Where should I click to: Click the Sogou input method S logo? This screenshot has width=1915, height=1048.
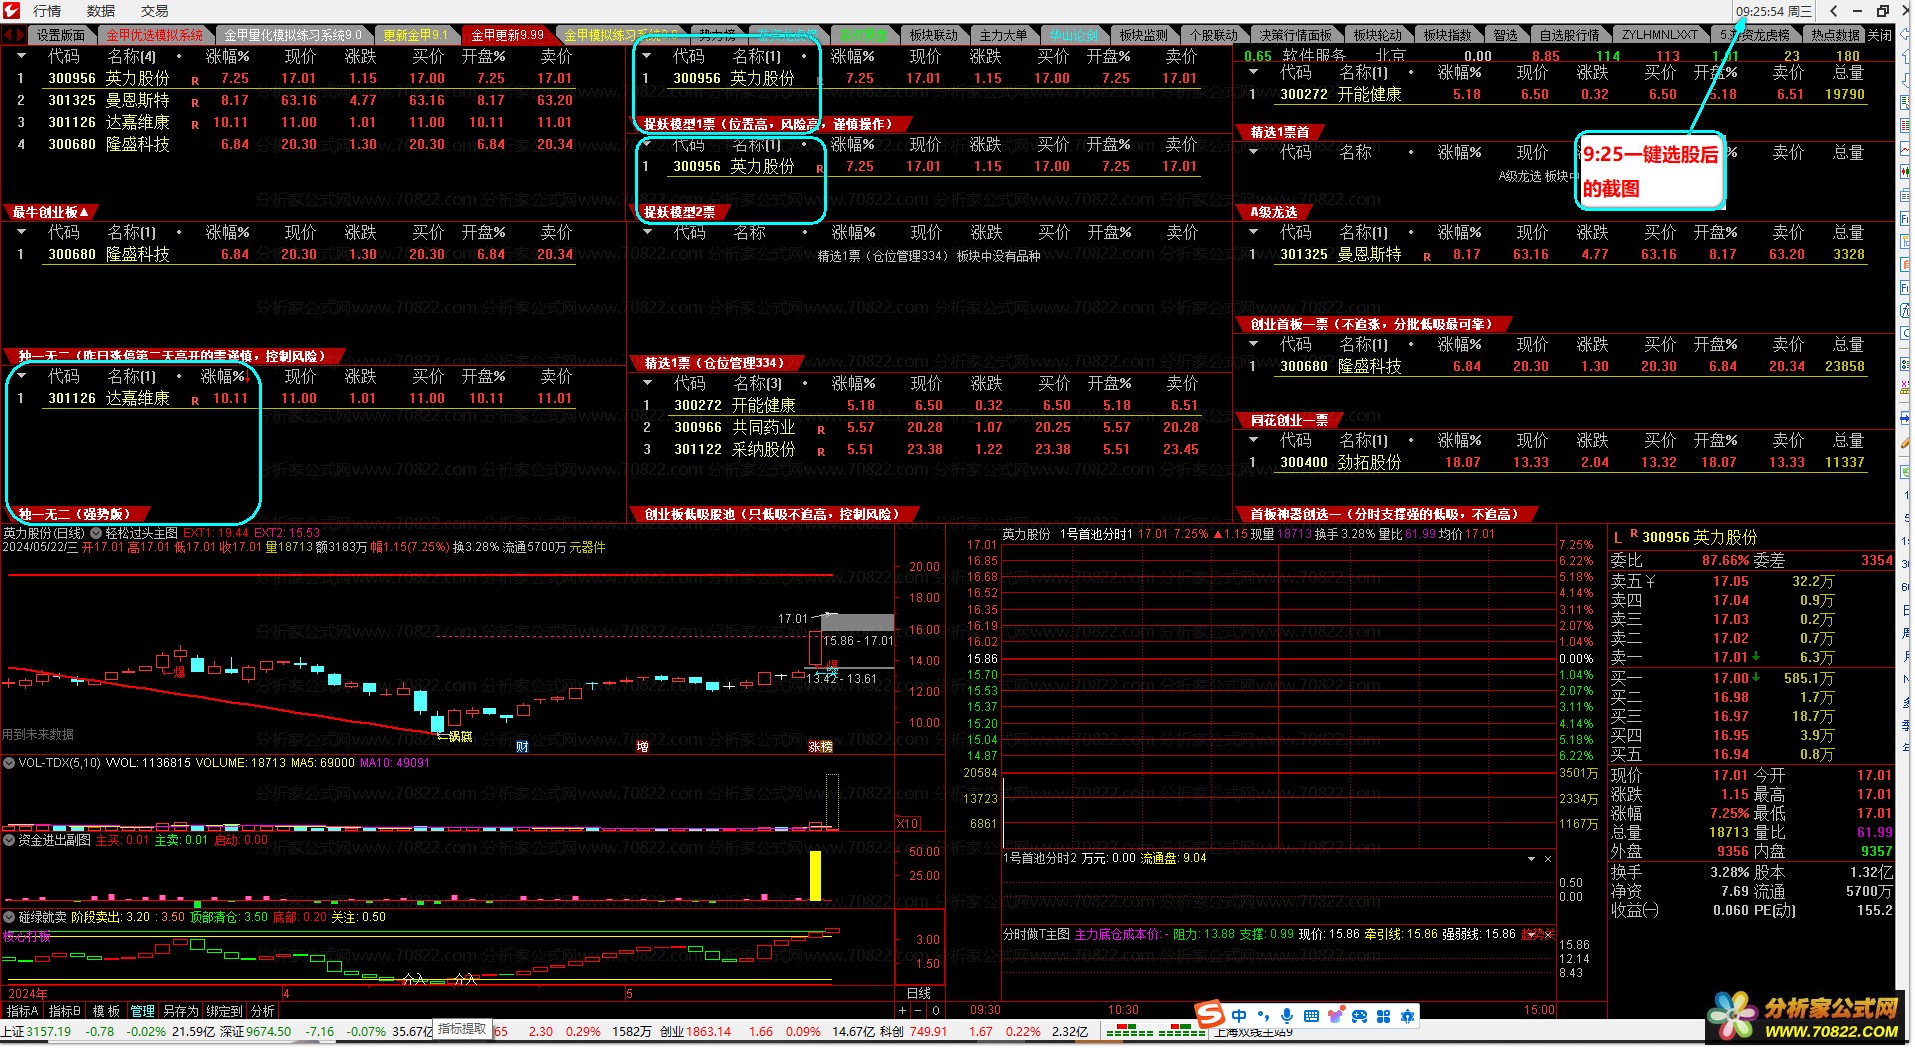pos(1211,1015)
